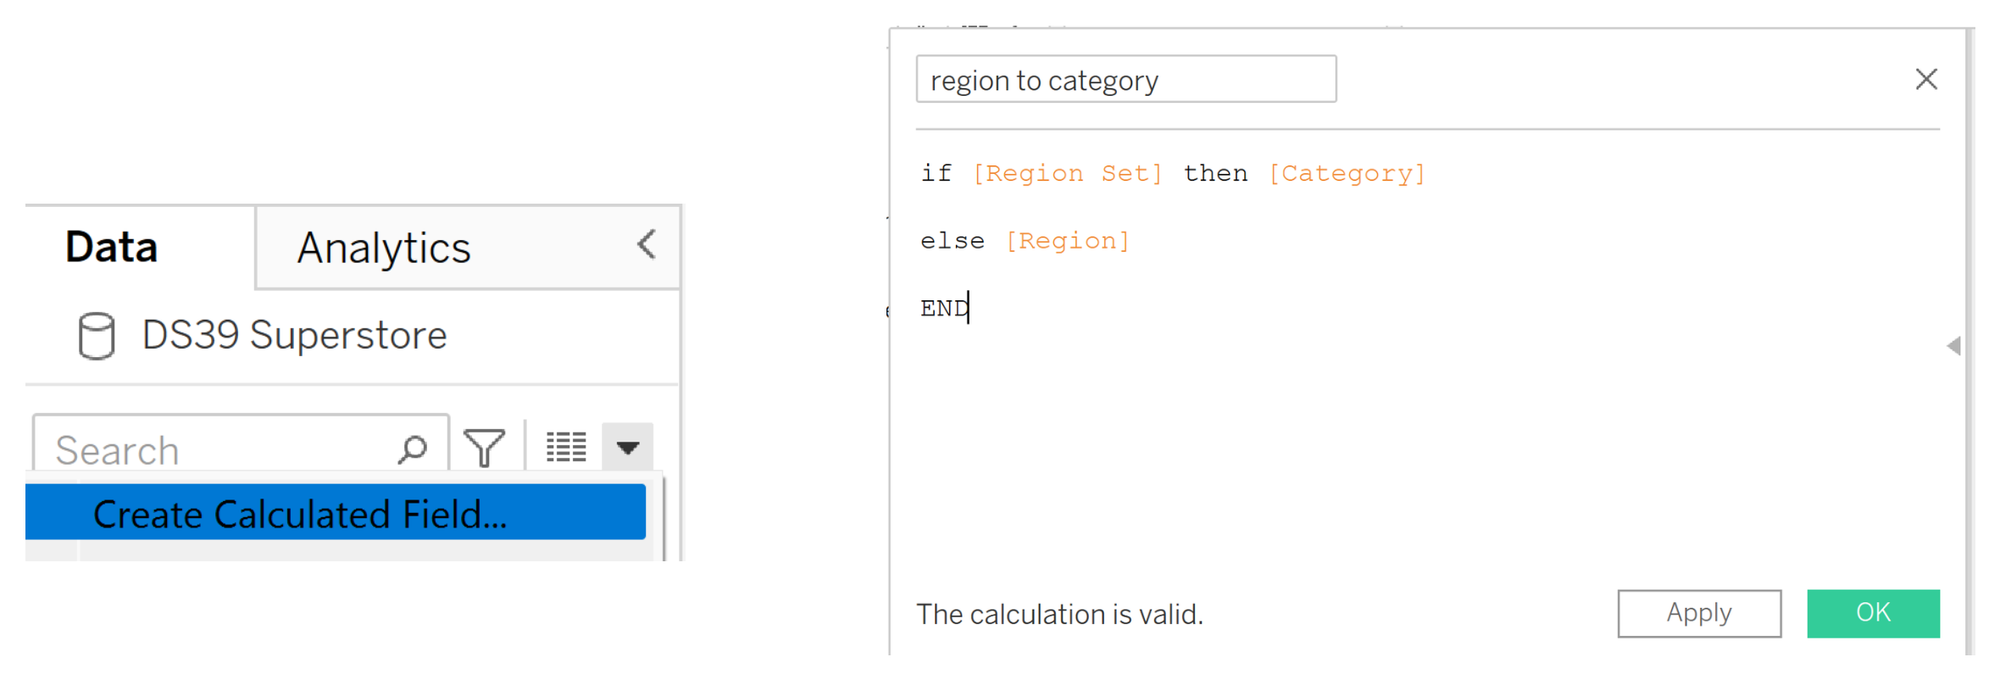Choose Create Calculated Field menu entry

click(x=300, y=514)
